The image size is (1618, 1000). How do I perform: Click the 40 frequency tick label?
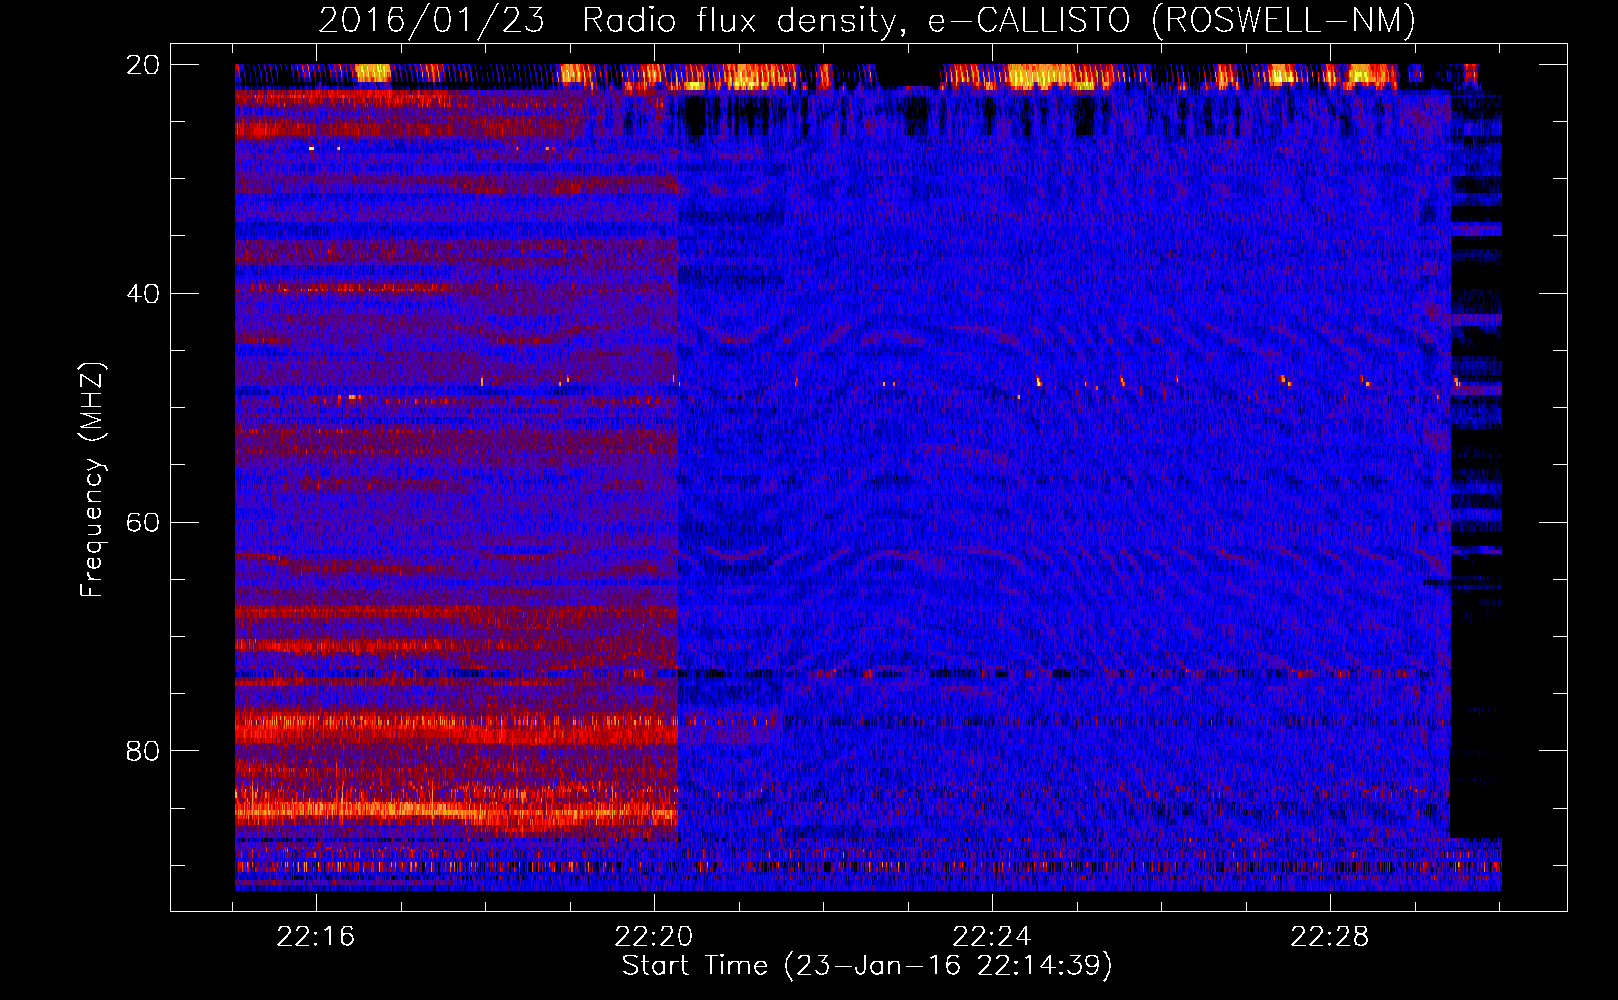click(x=143, y=294)
